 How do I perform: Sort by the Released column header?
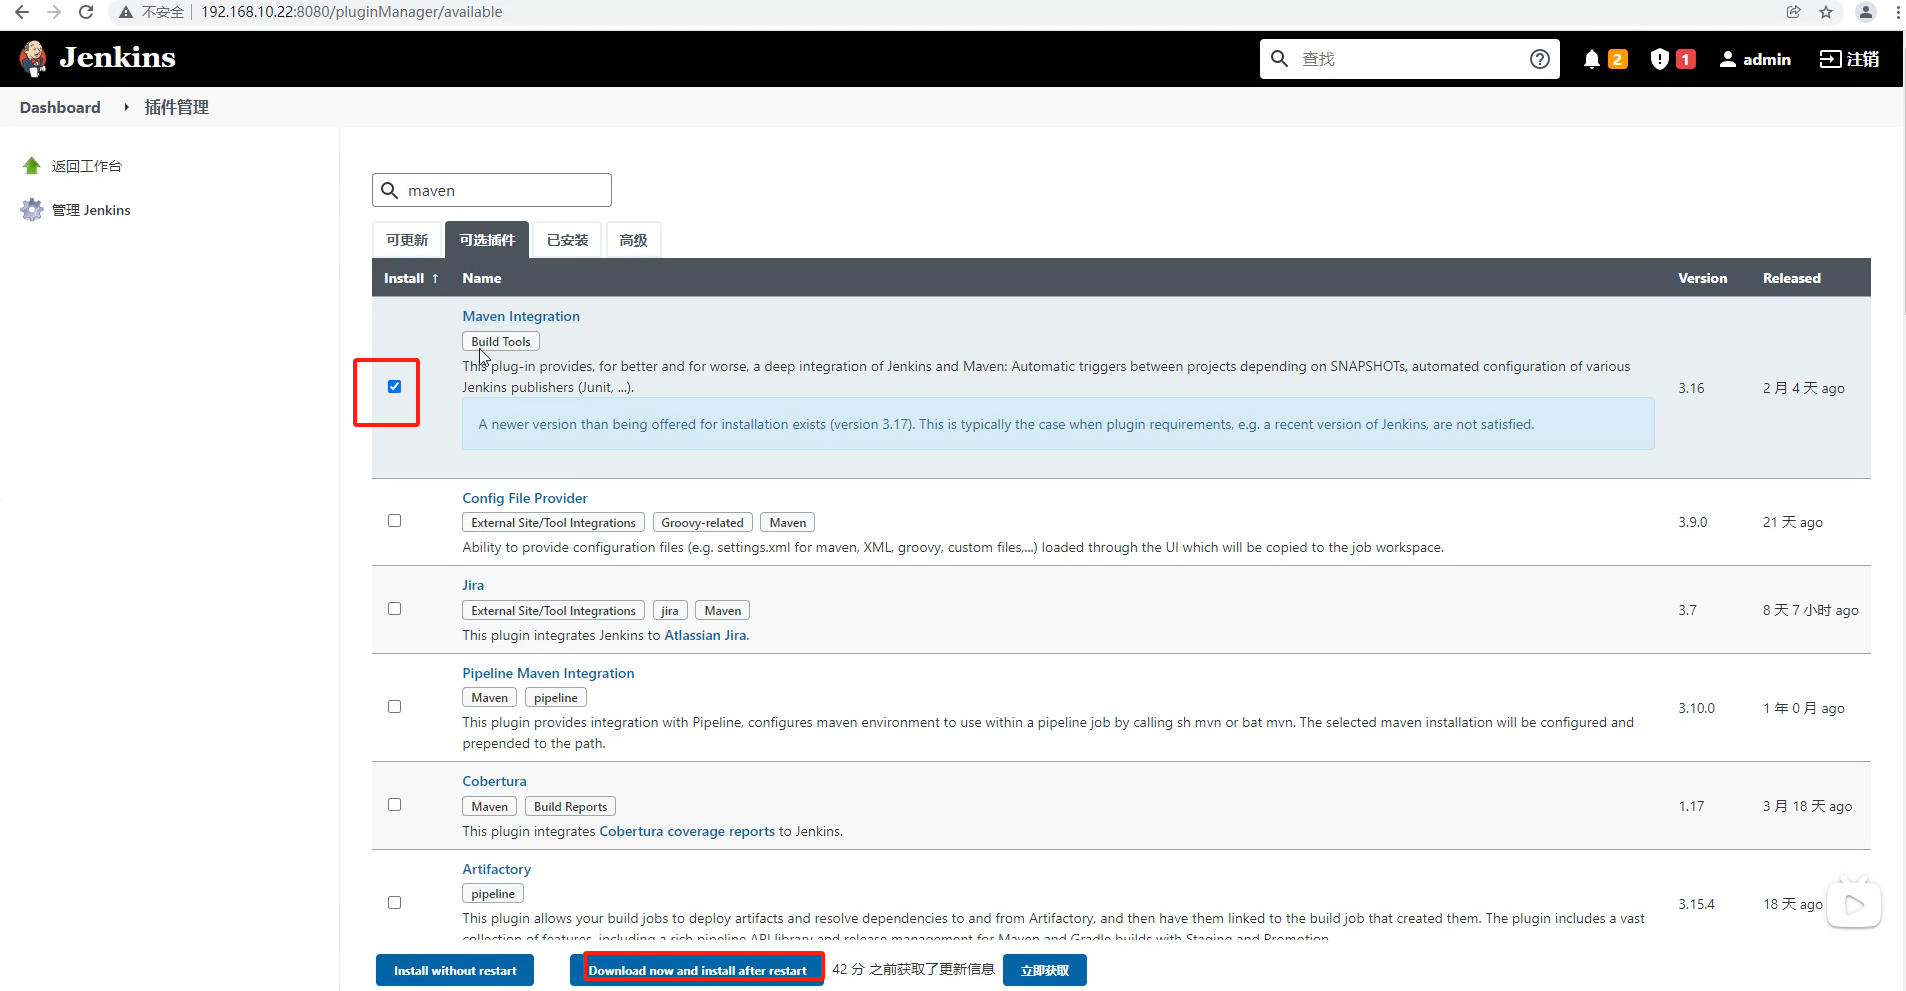(x=1791, y=278)
